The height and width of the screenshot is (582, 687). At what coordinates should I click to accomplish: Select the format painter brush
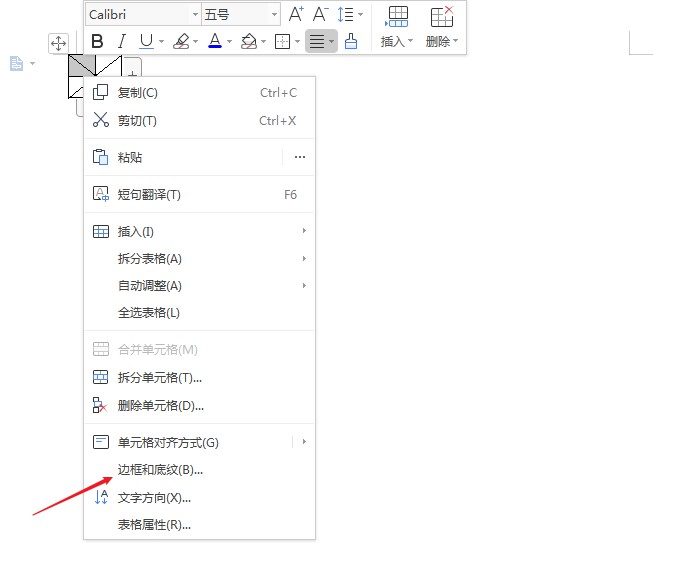(351, 42)
